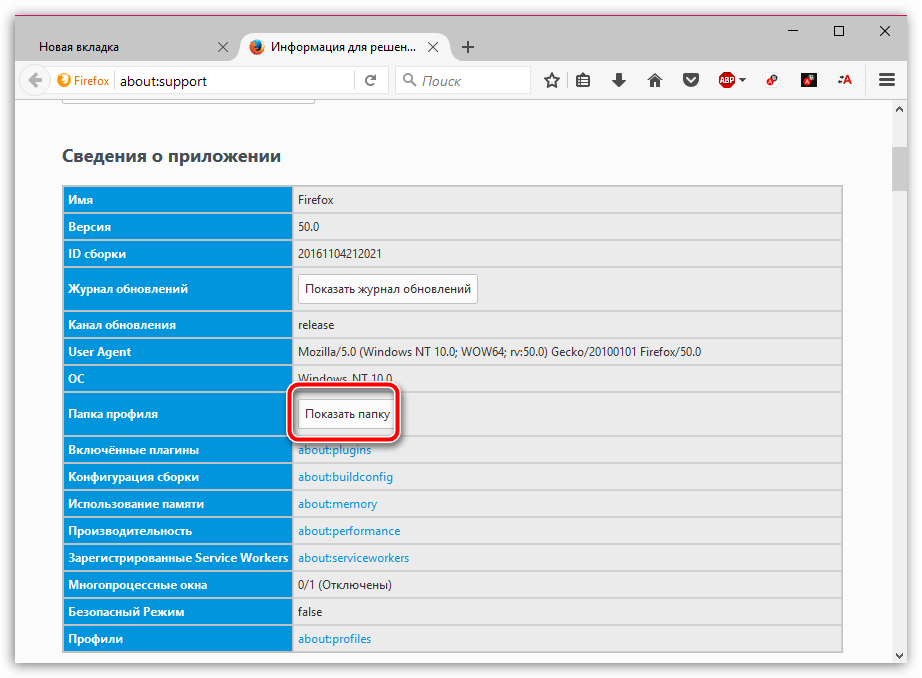Open the about:plugins link
The image size is (922, 678).
click(334, 450)
